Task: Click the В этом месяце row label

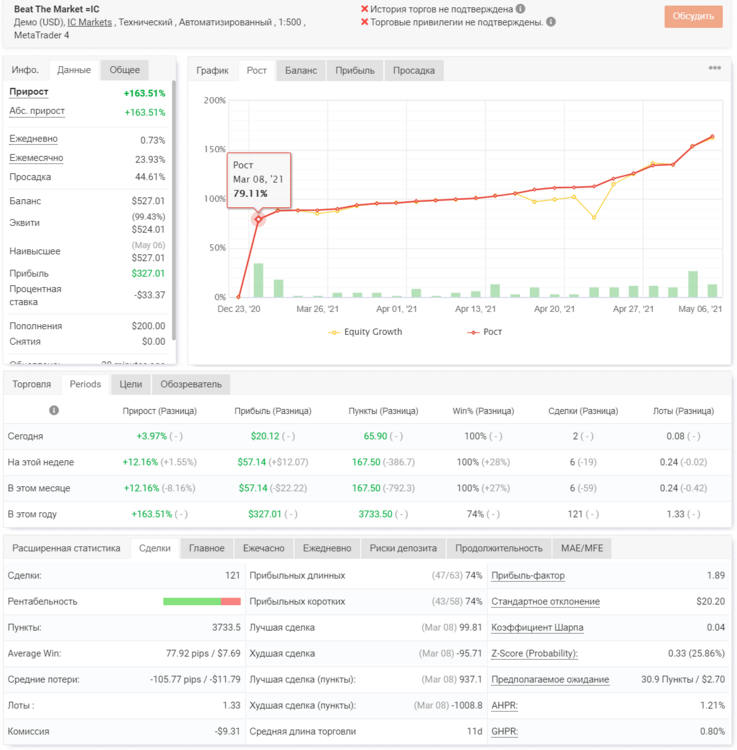Action: coord(39,488)
